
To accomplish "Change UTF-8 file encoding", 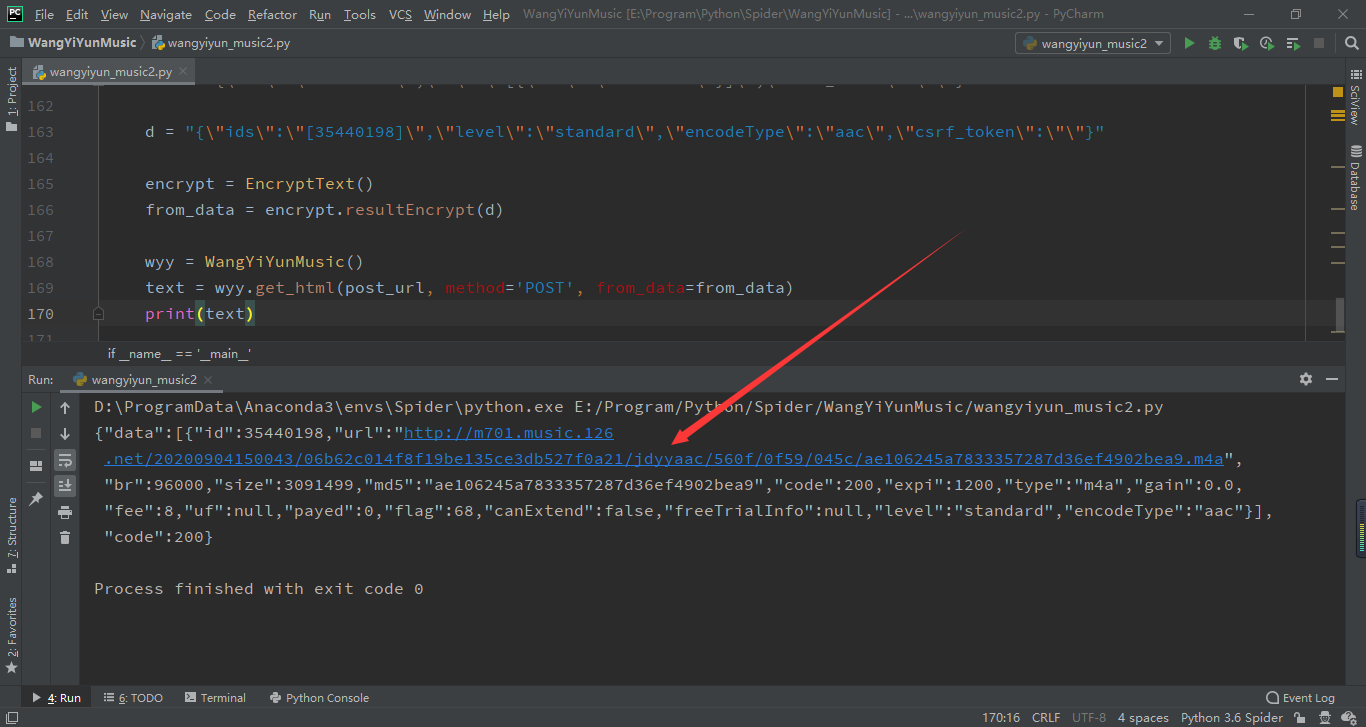I will [x=1089, y=717].
